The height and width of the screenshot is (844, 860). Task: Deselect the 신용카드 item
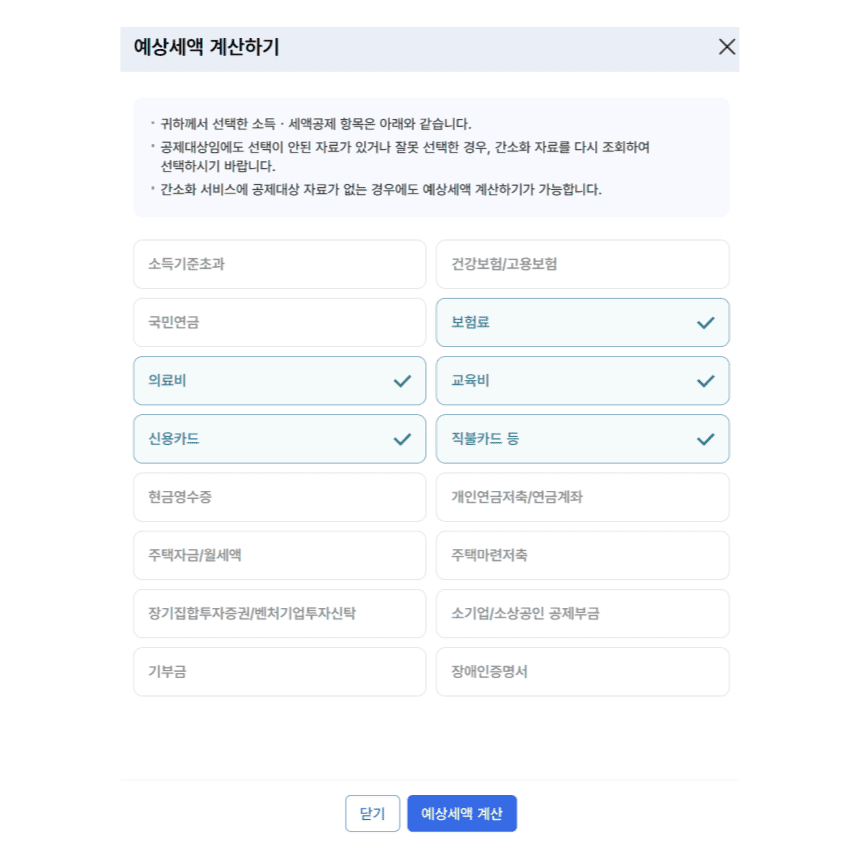click(280, 439)
